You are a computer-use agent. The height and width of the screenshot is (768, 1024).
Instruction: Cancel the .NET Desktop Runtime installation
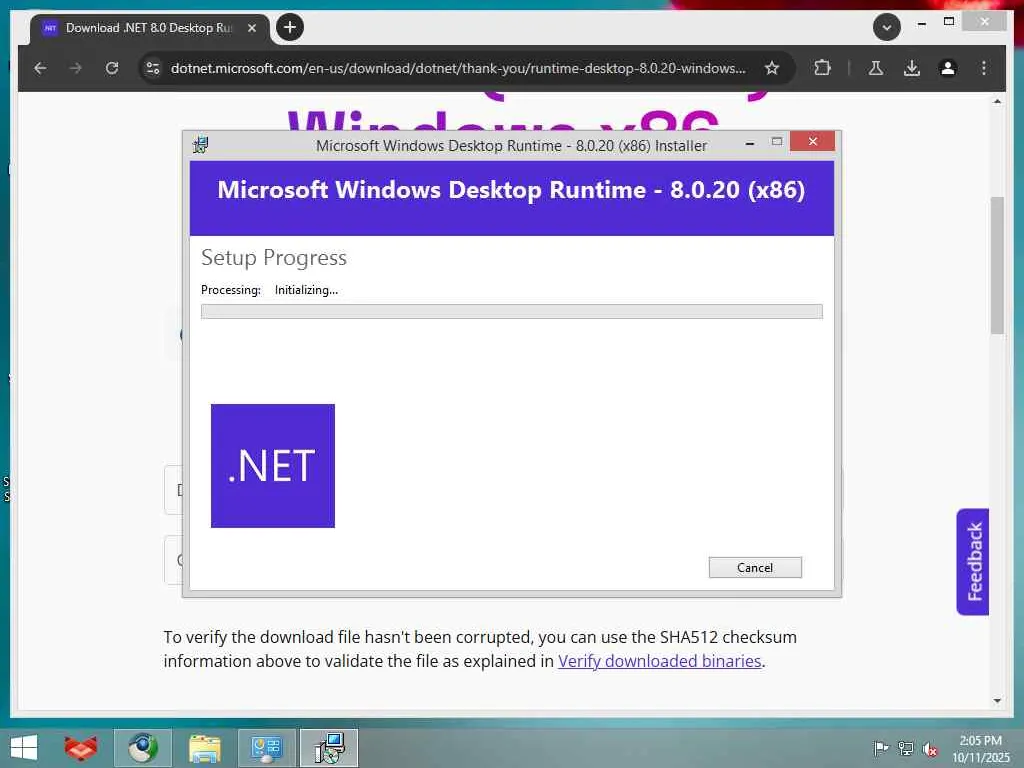click(755, 568)
